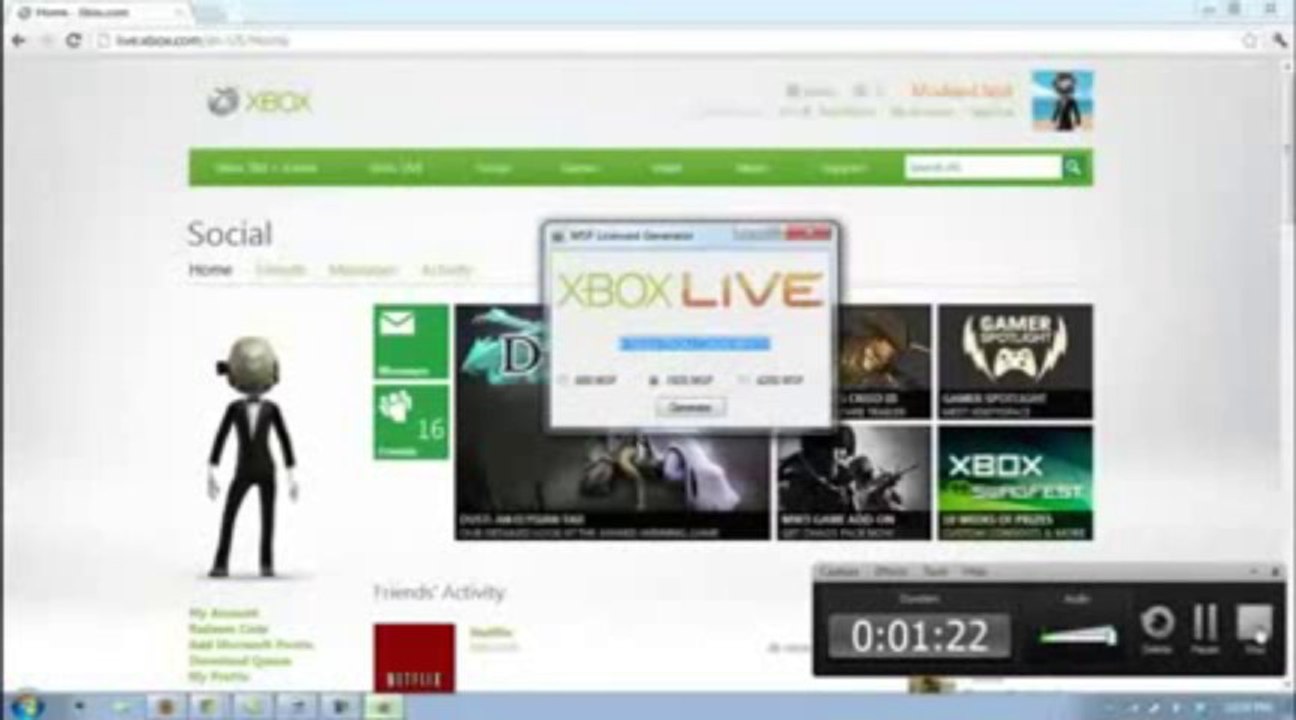
Task: Focus the Xbox site search field
Action: pos(983,167)
